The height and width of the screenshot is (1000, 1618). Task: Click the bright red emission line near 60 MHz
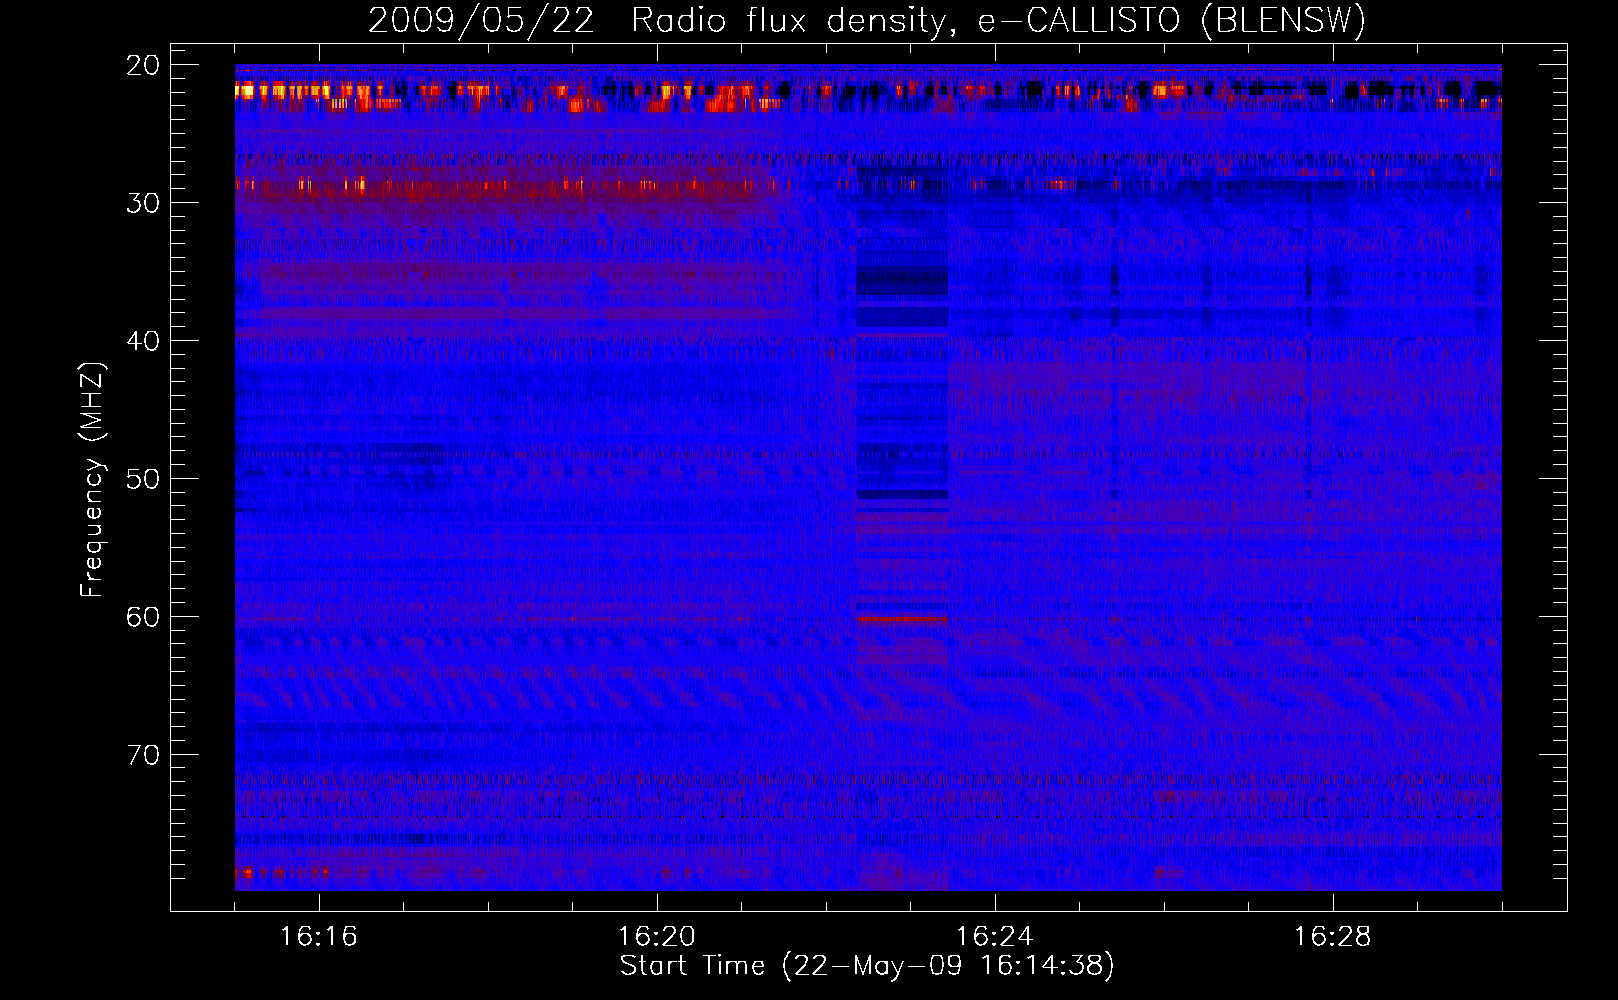(901, 620)
